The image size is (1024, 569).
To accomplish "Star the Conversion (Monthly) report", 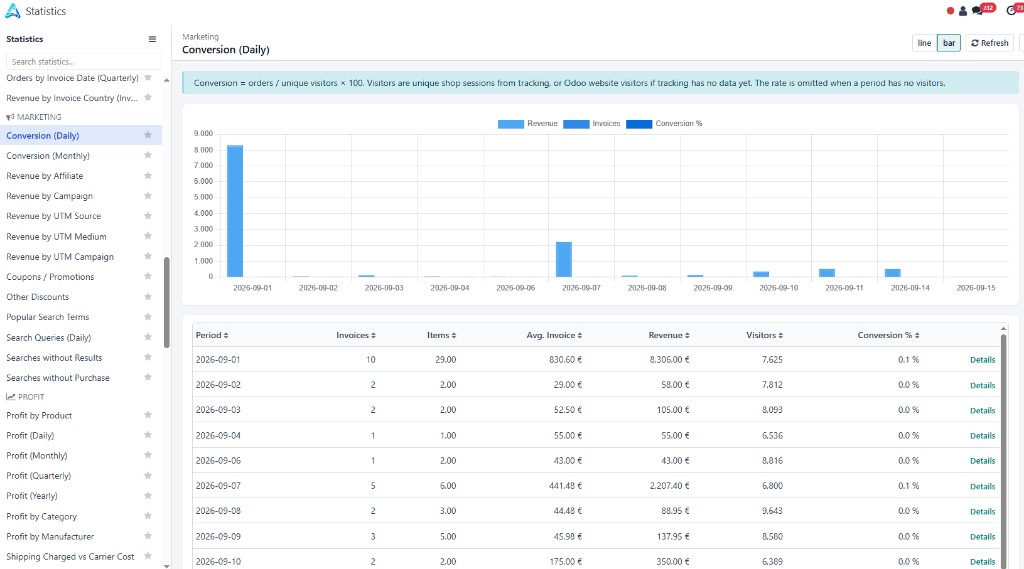I will pyautogui.click(x=148, y=155).
